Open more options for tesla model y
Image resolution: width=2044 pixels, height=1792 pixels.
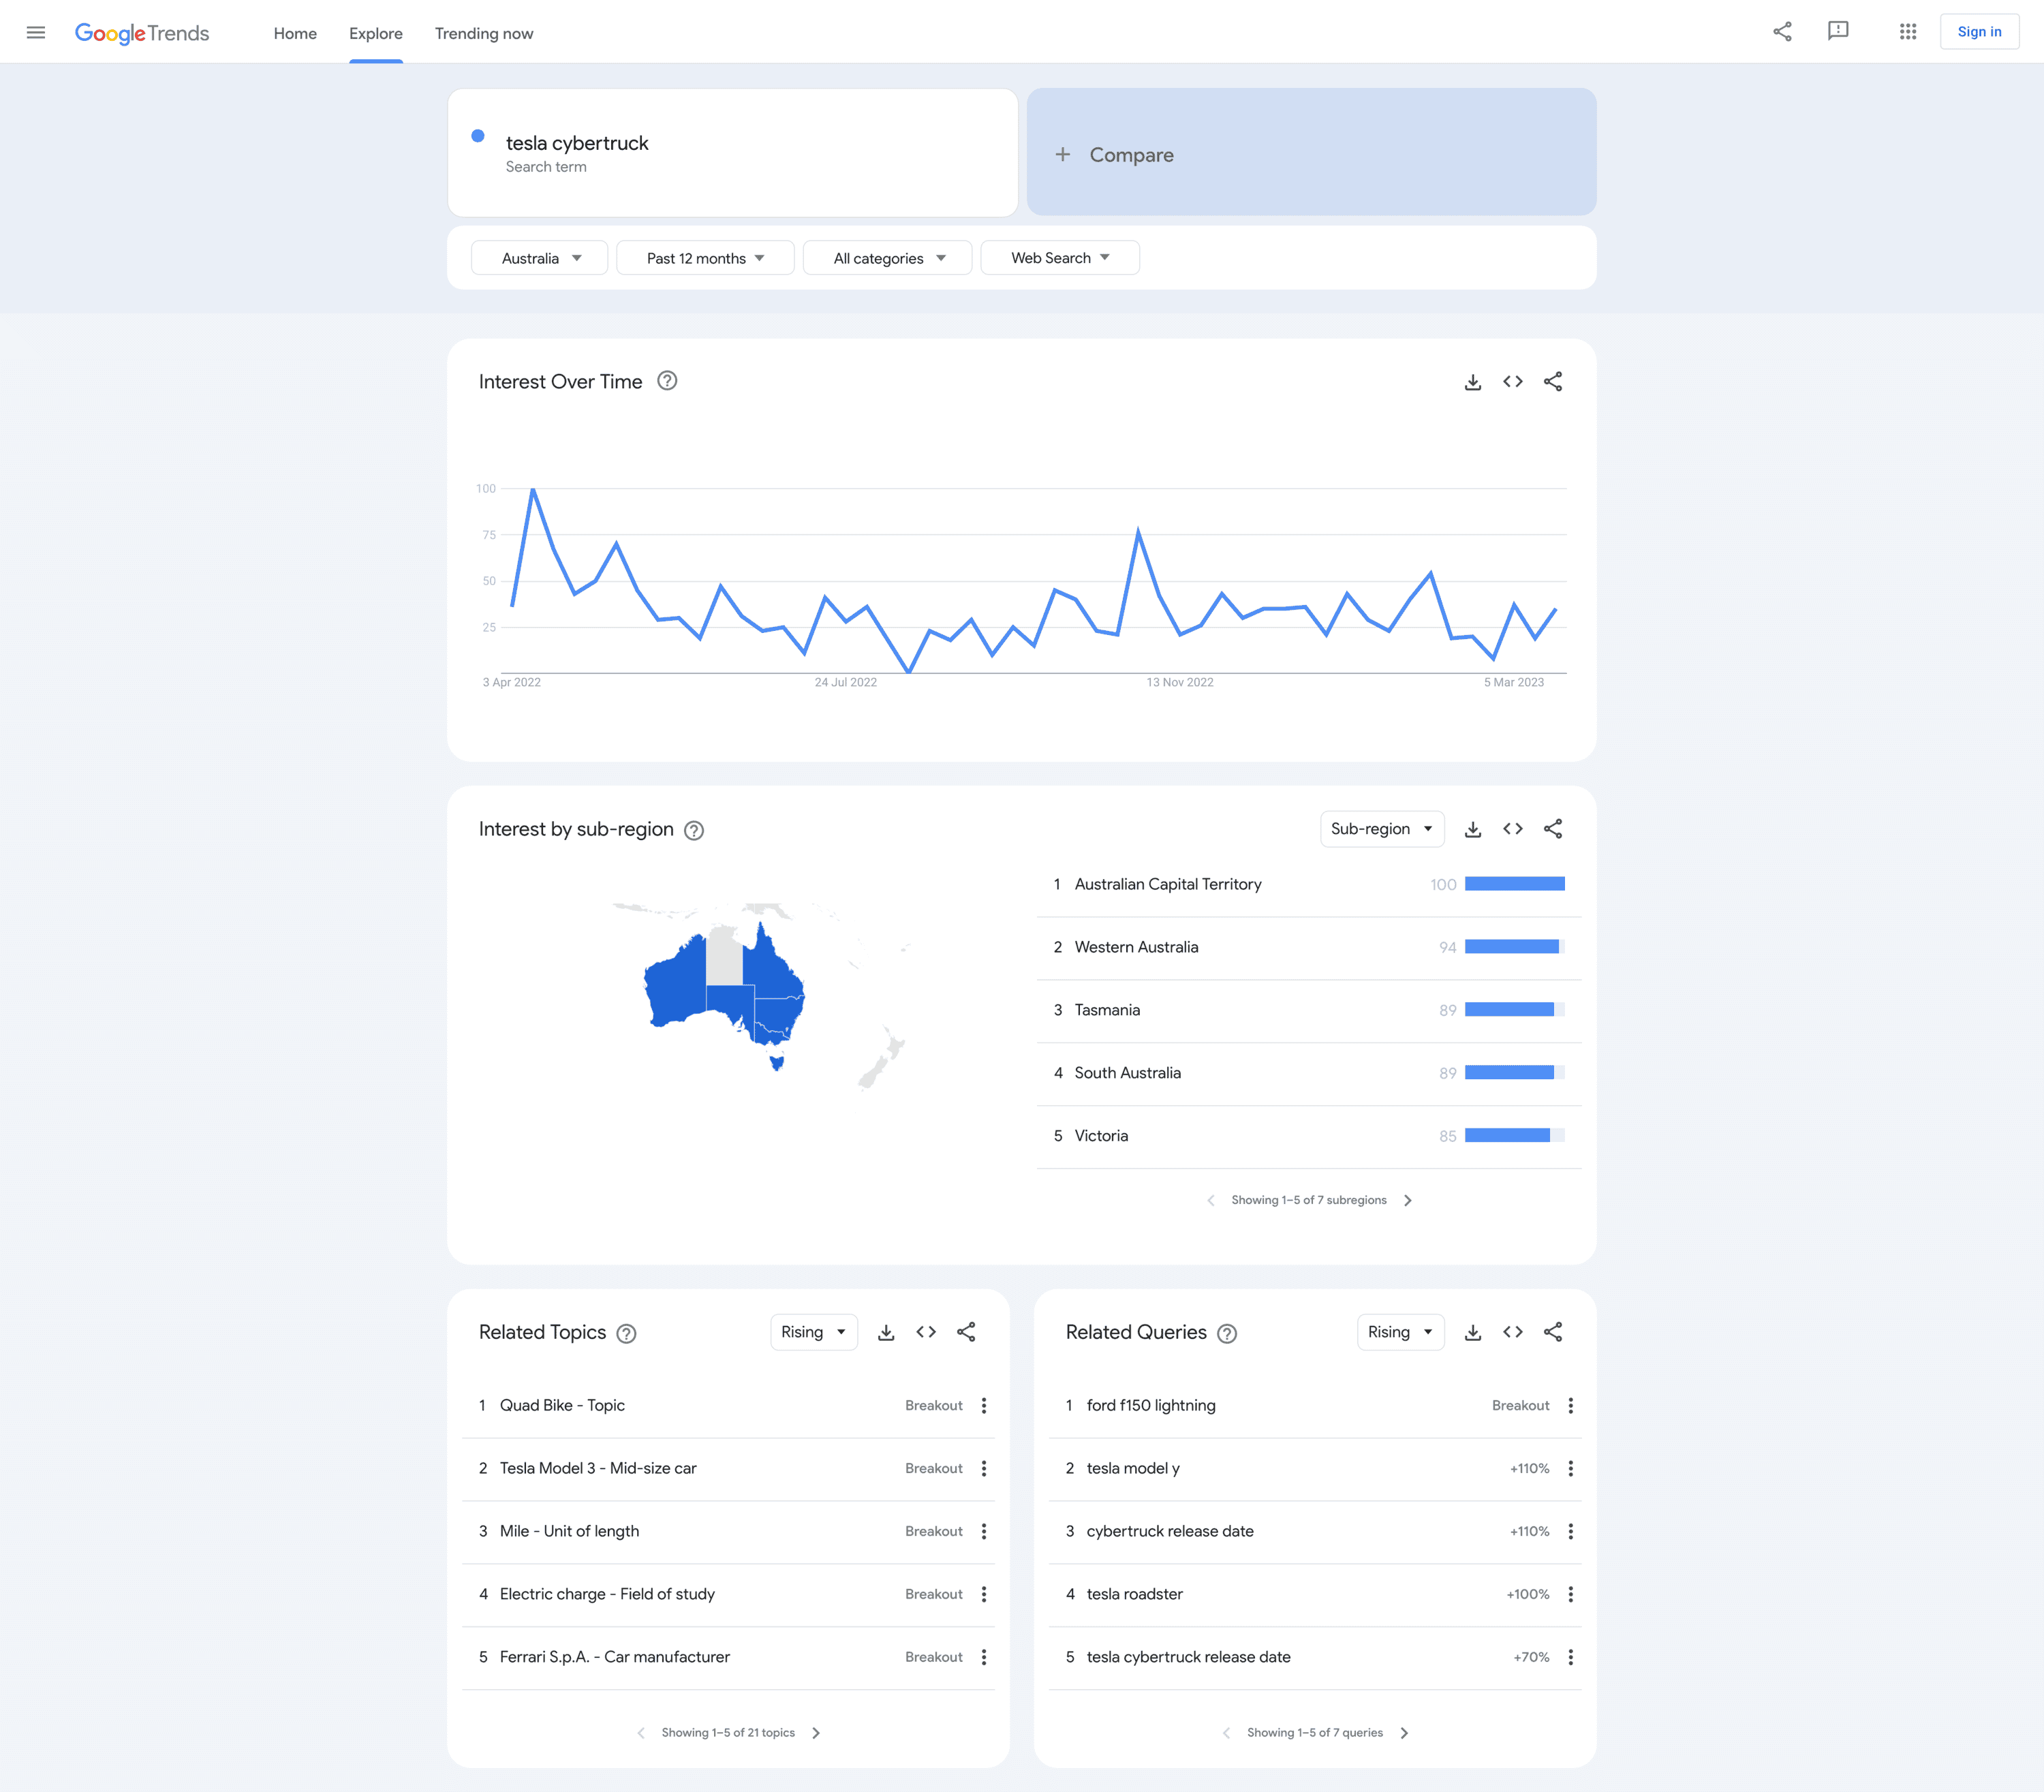coord(1571,1468)
